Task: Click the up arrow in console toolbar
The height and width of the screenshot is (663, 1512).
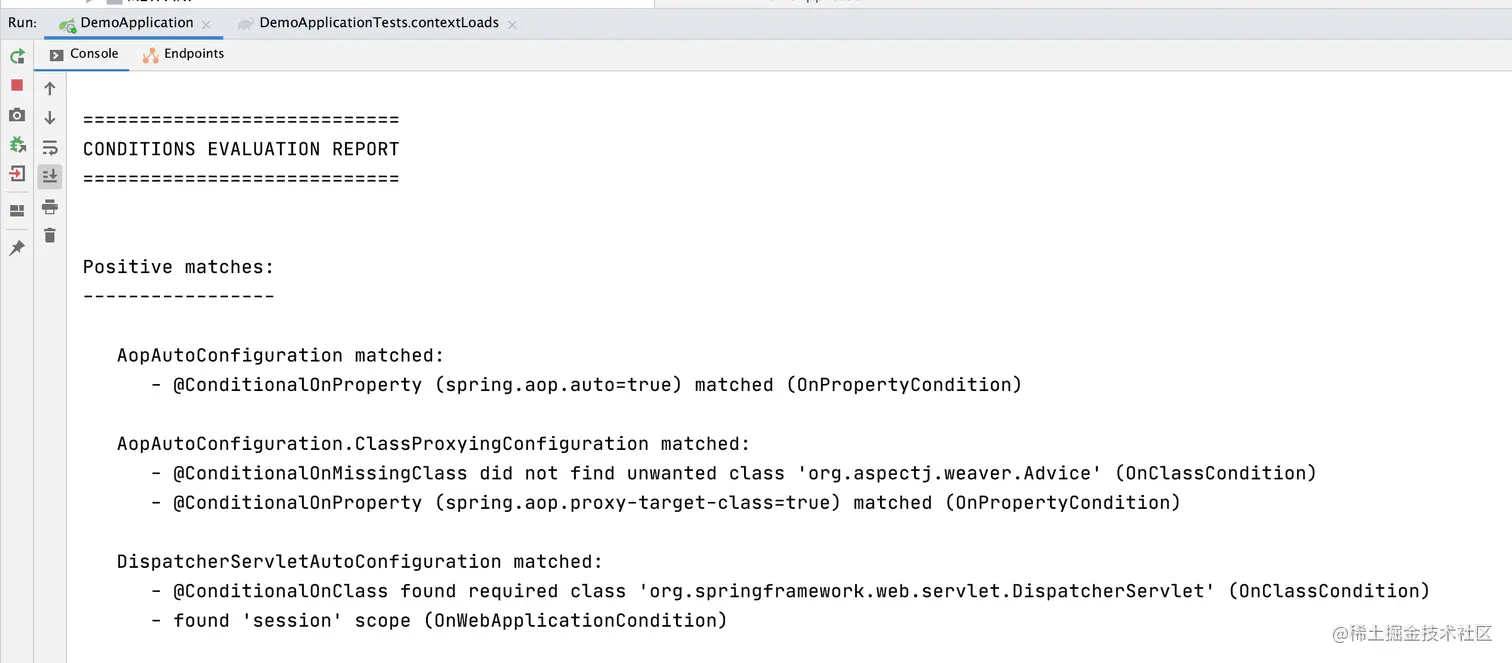Action: 50,89
